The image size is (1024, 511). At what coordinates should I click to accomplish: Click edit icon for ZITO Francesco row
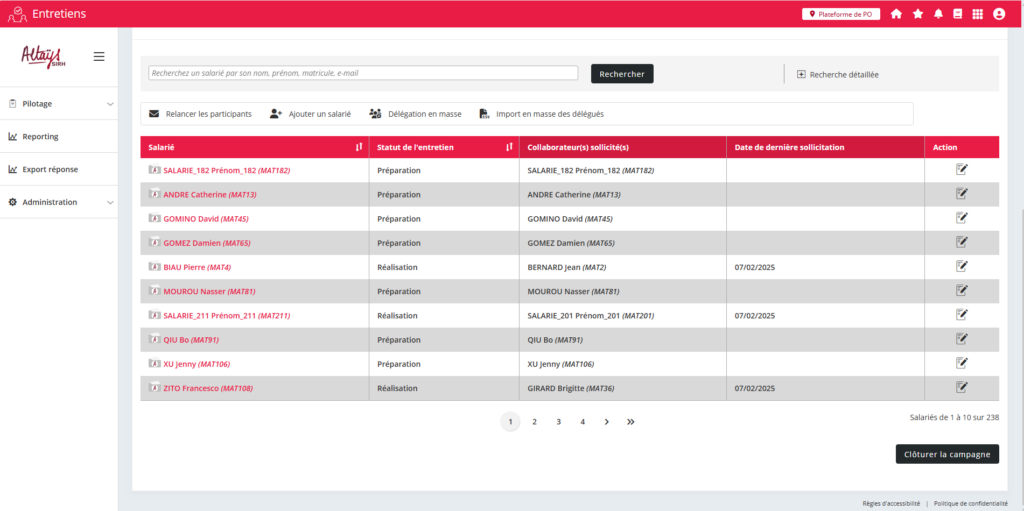(962, 387)
